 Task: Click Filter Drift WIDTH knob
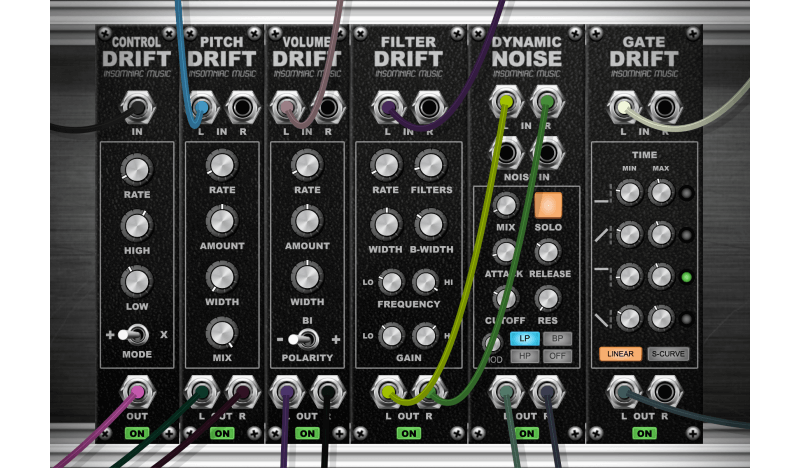click(386, 225)
